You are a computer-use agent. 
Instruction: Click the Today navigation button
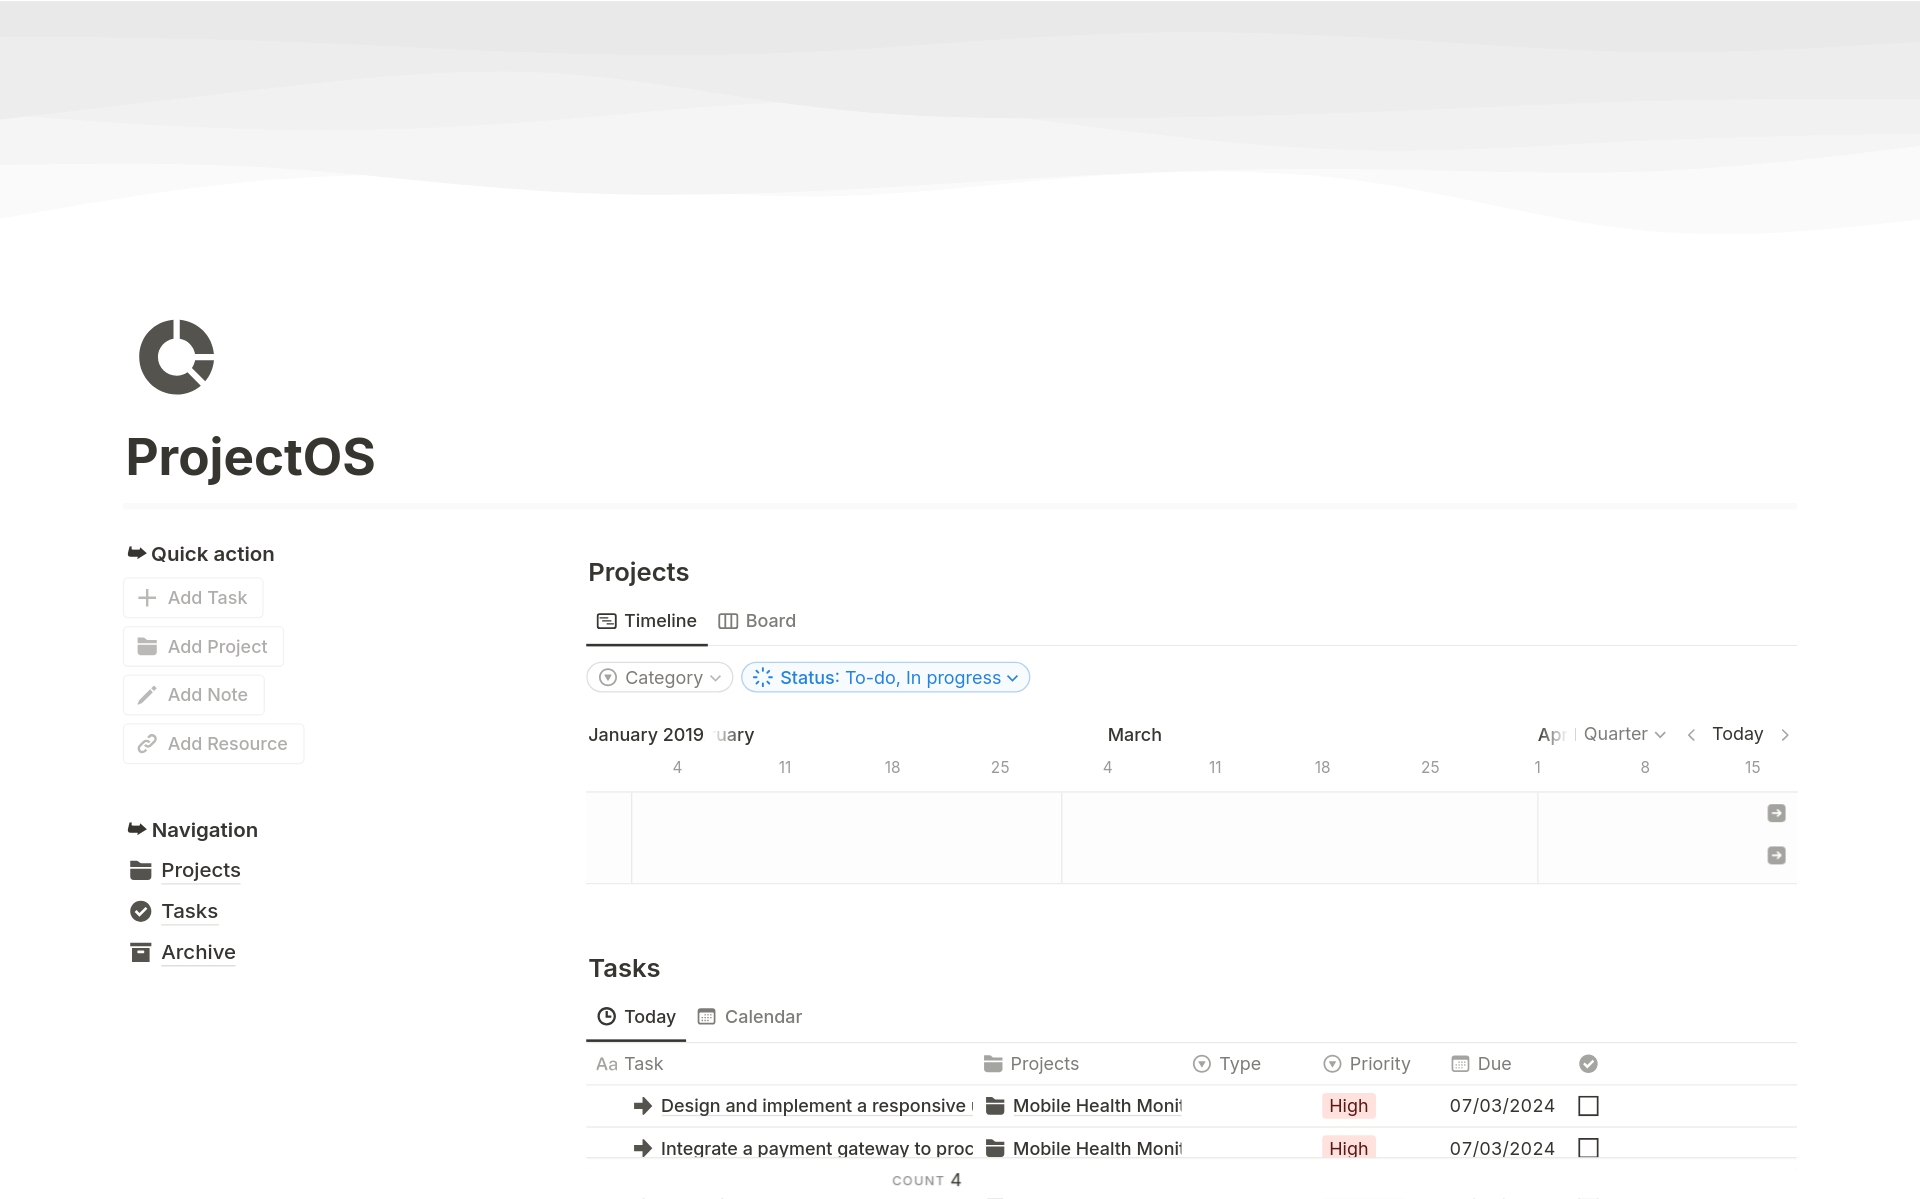1738,732
